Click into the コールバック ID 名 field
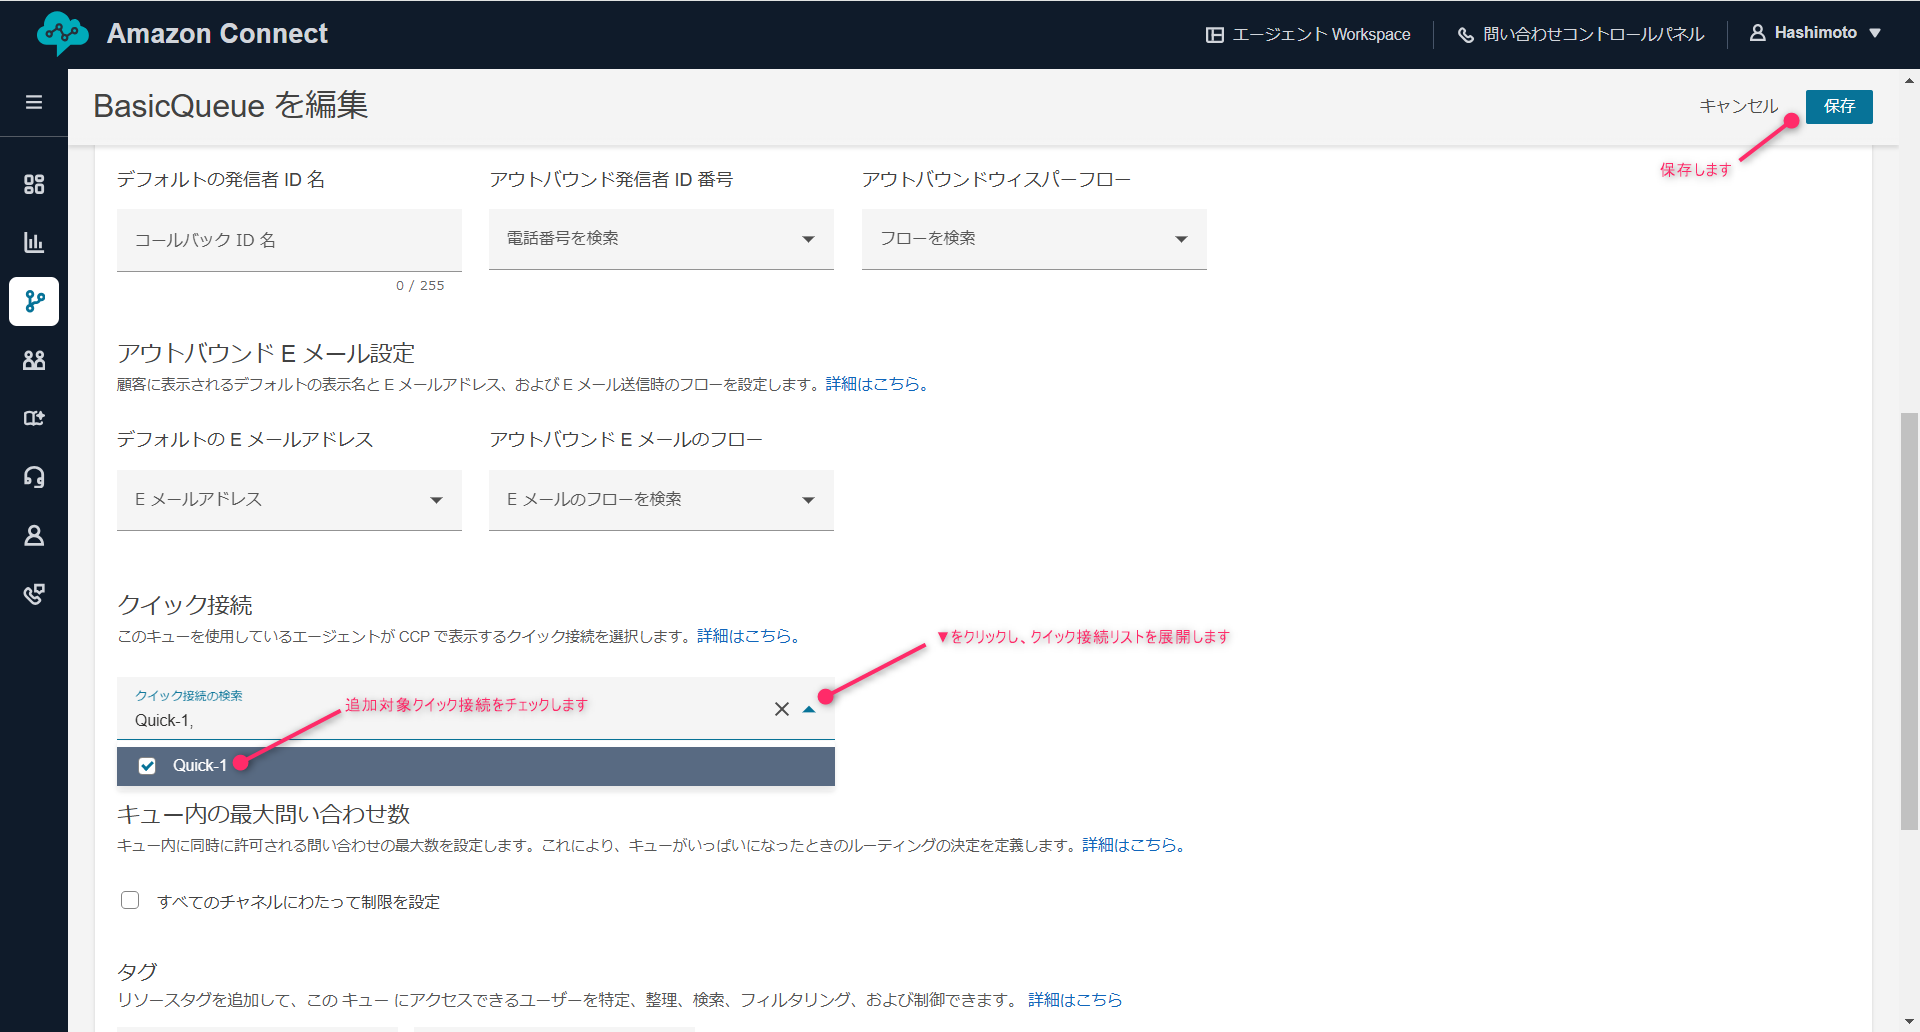 pos(289,240)
